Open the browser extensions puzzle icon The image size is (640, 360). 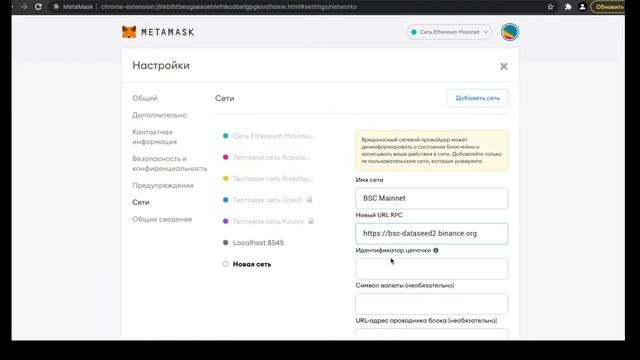pos(568,7)
